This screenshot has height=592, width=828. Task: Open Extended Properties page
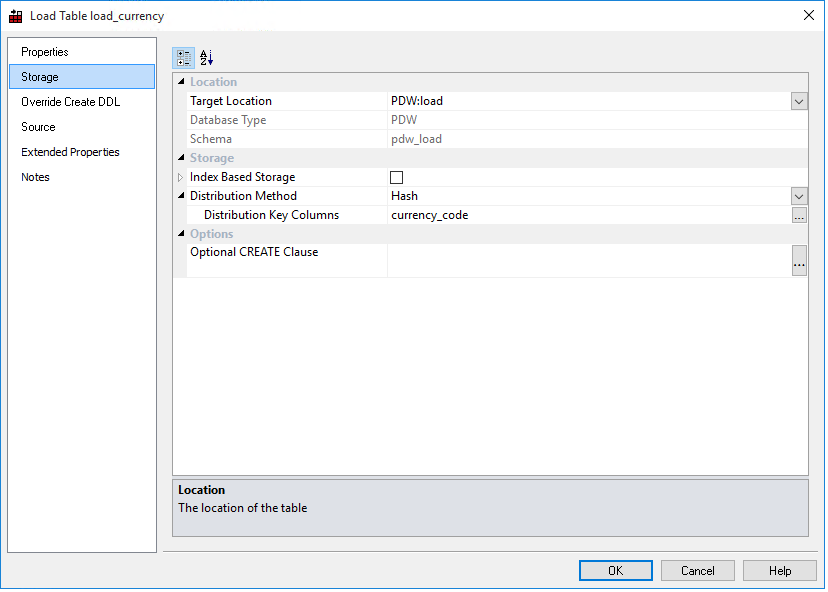(70, 152)
